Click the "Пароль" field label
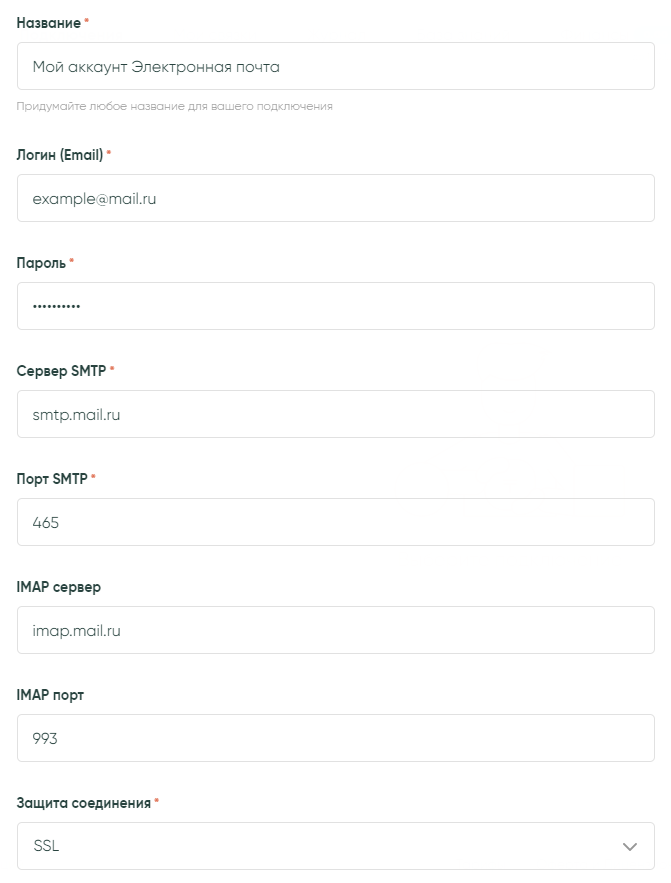671x883 pixels. coord(41,263)
